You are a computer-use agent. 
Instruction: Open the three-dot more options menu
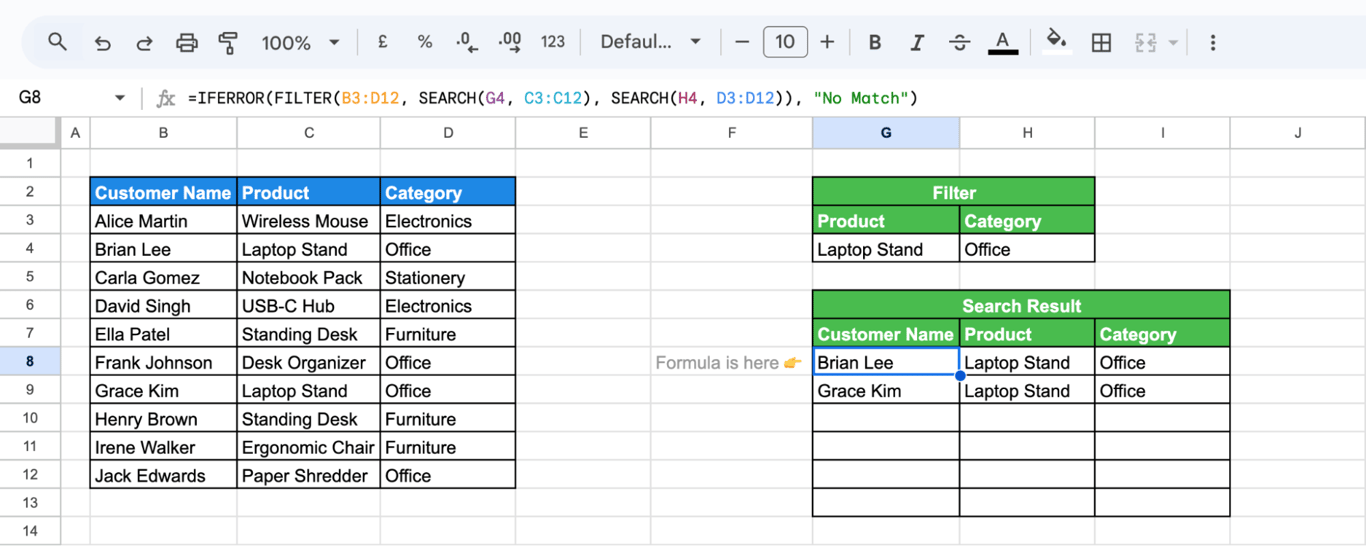[1213, 42]
